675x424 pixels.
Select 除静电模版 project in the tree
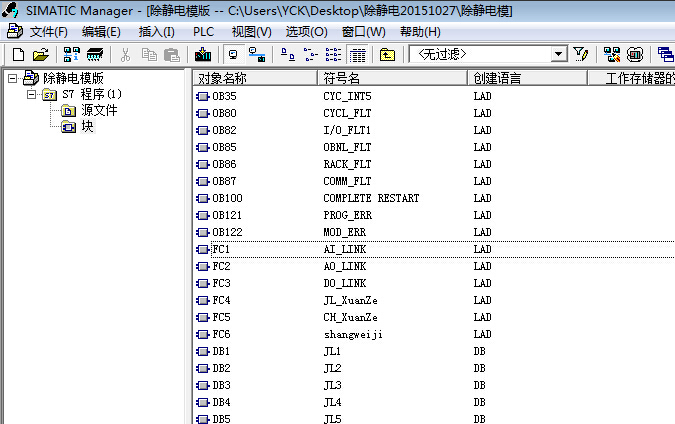click(x=73, y=78)
